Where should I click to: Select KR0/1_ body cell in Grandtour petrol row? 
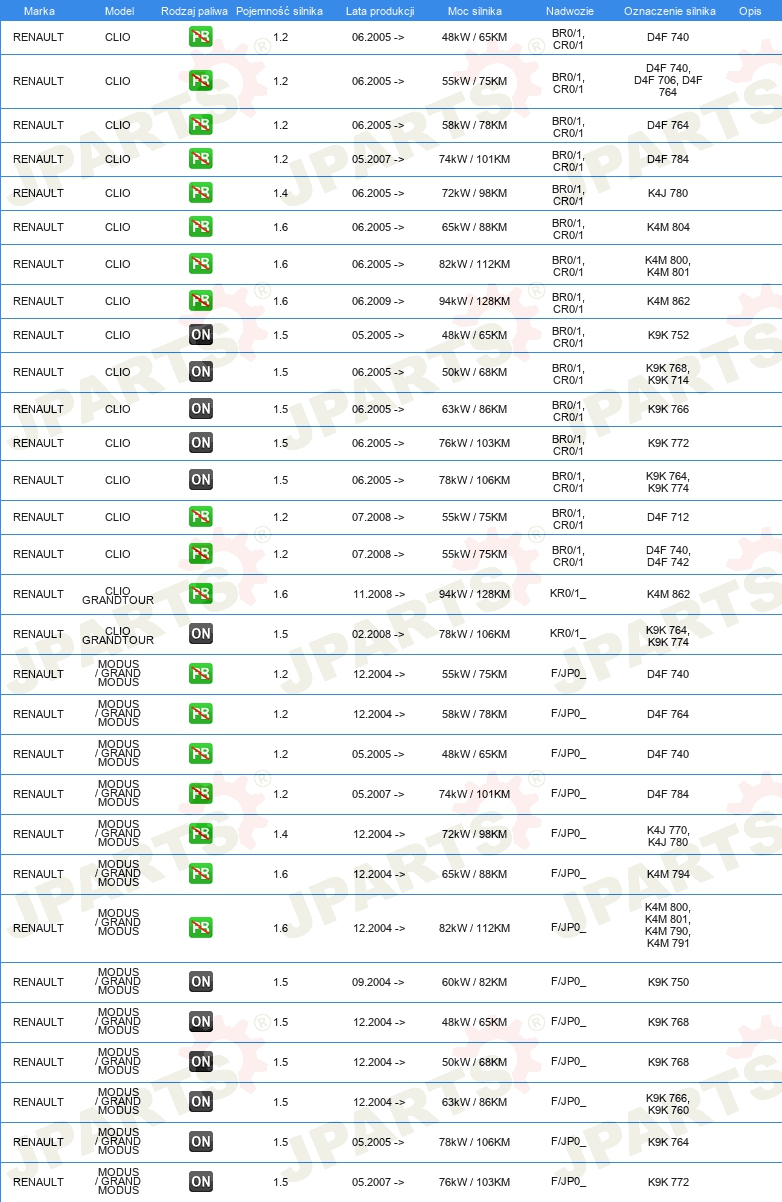pyautogui.click(x=568, y=594)
